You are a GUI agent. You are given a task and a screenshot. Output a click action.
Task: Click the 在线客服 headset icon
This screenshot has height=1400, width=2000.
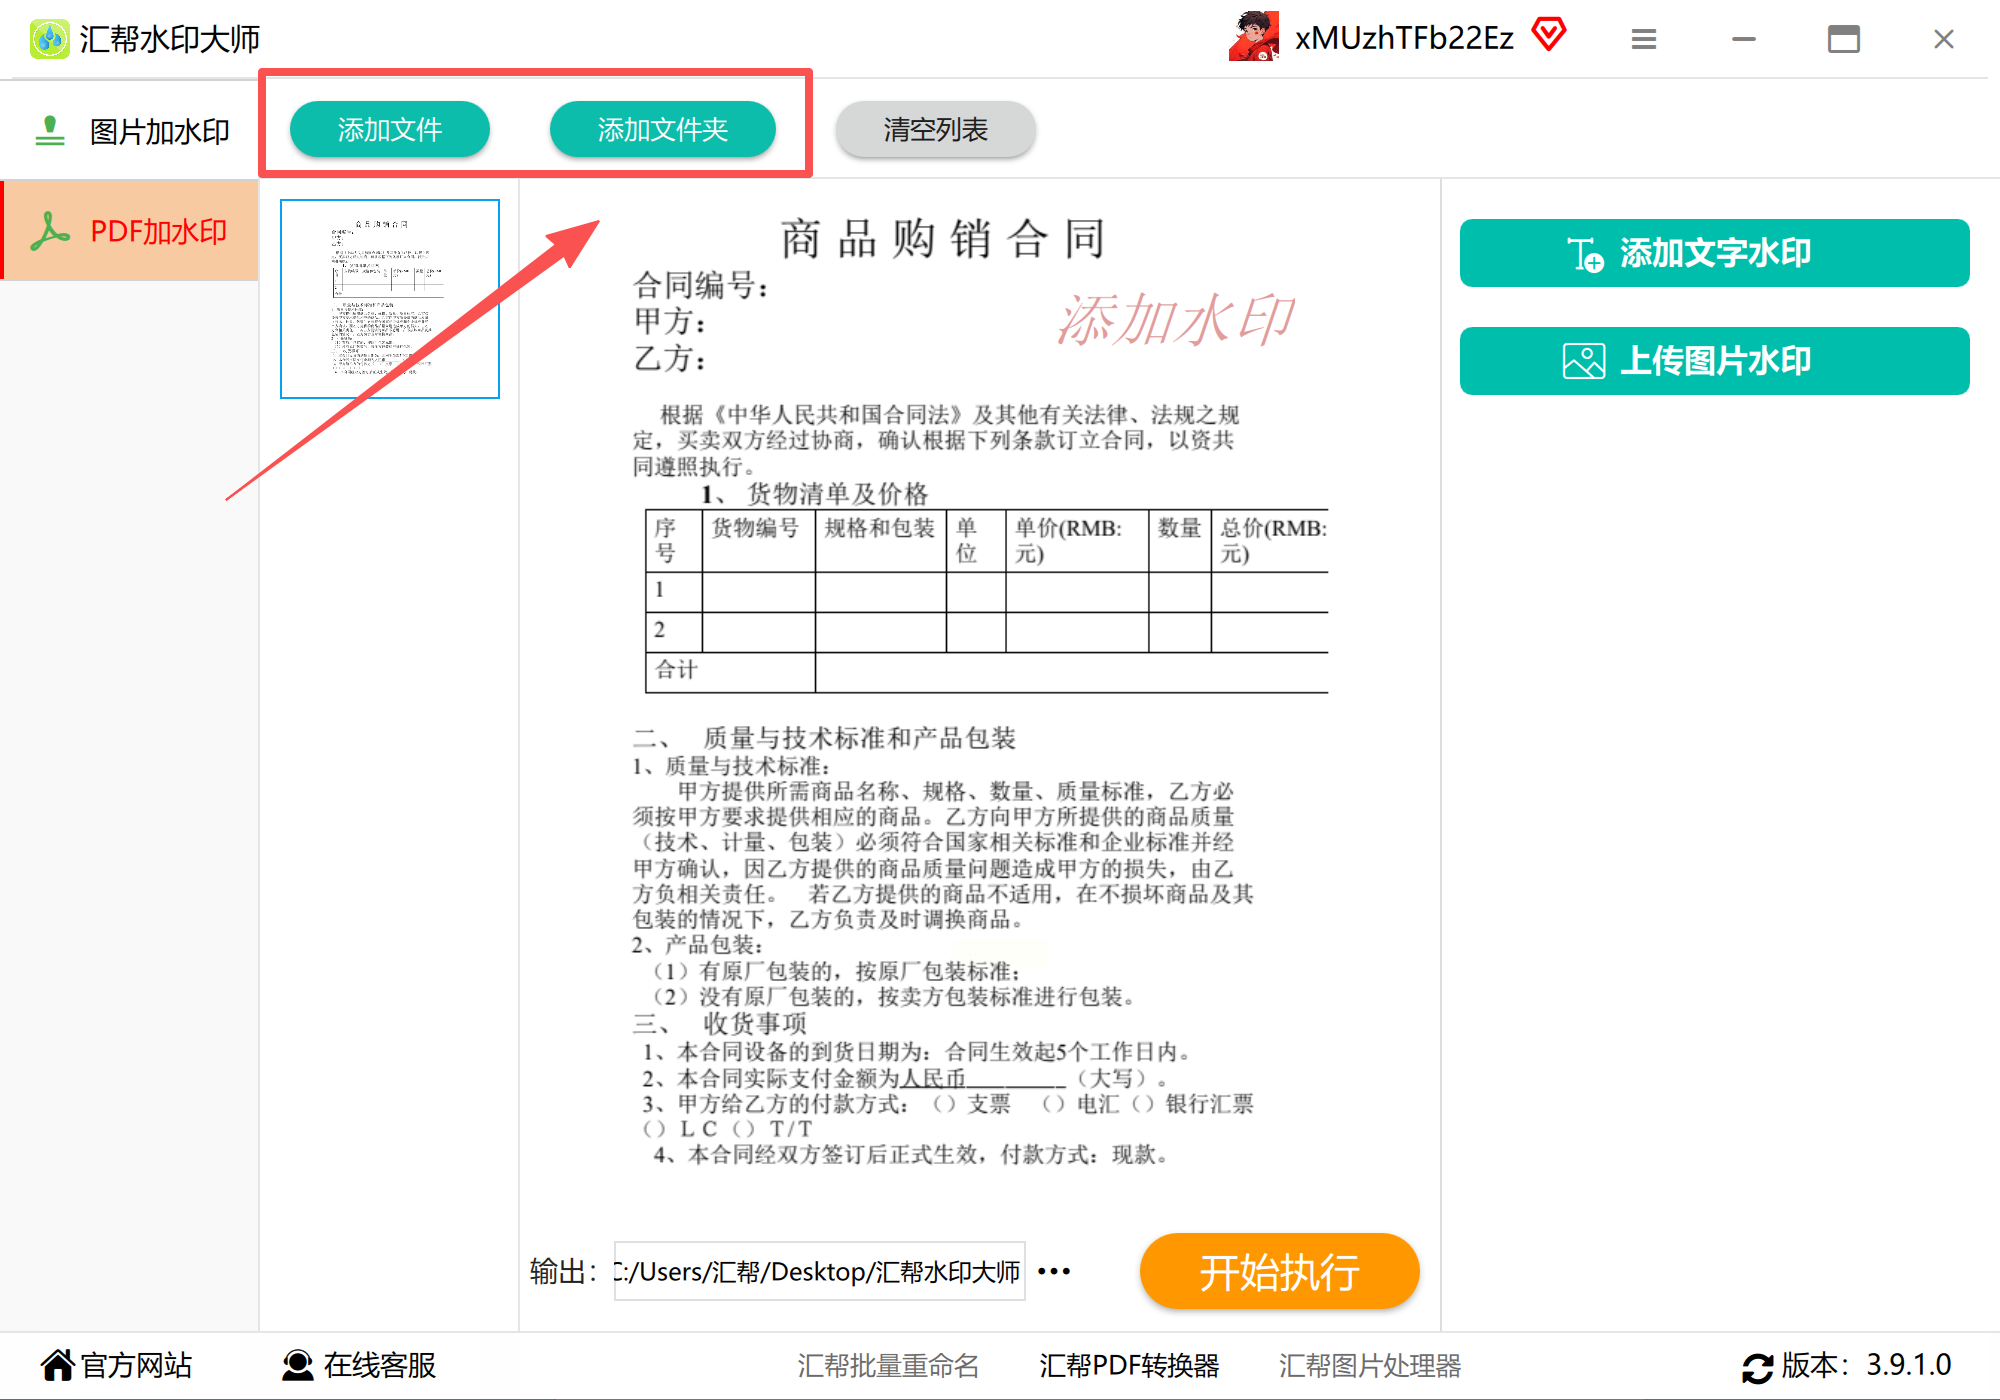coord(297,1365)
